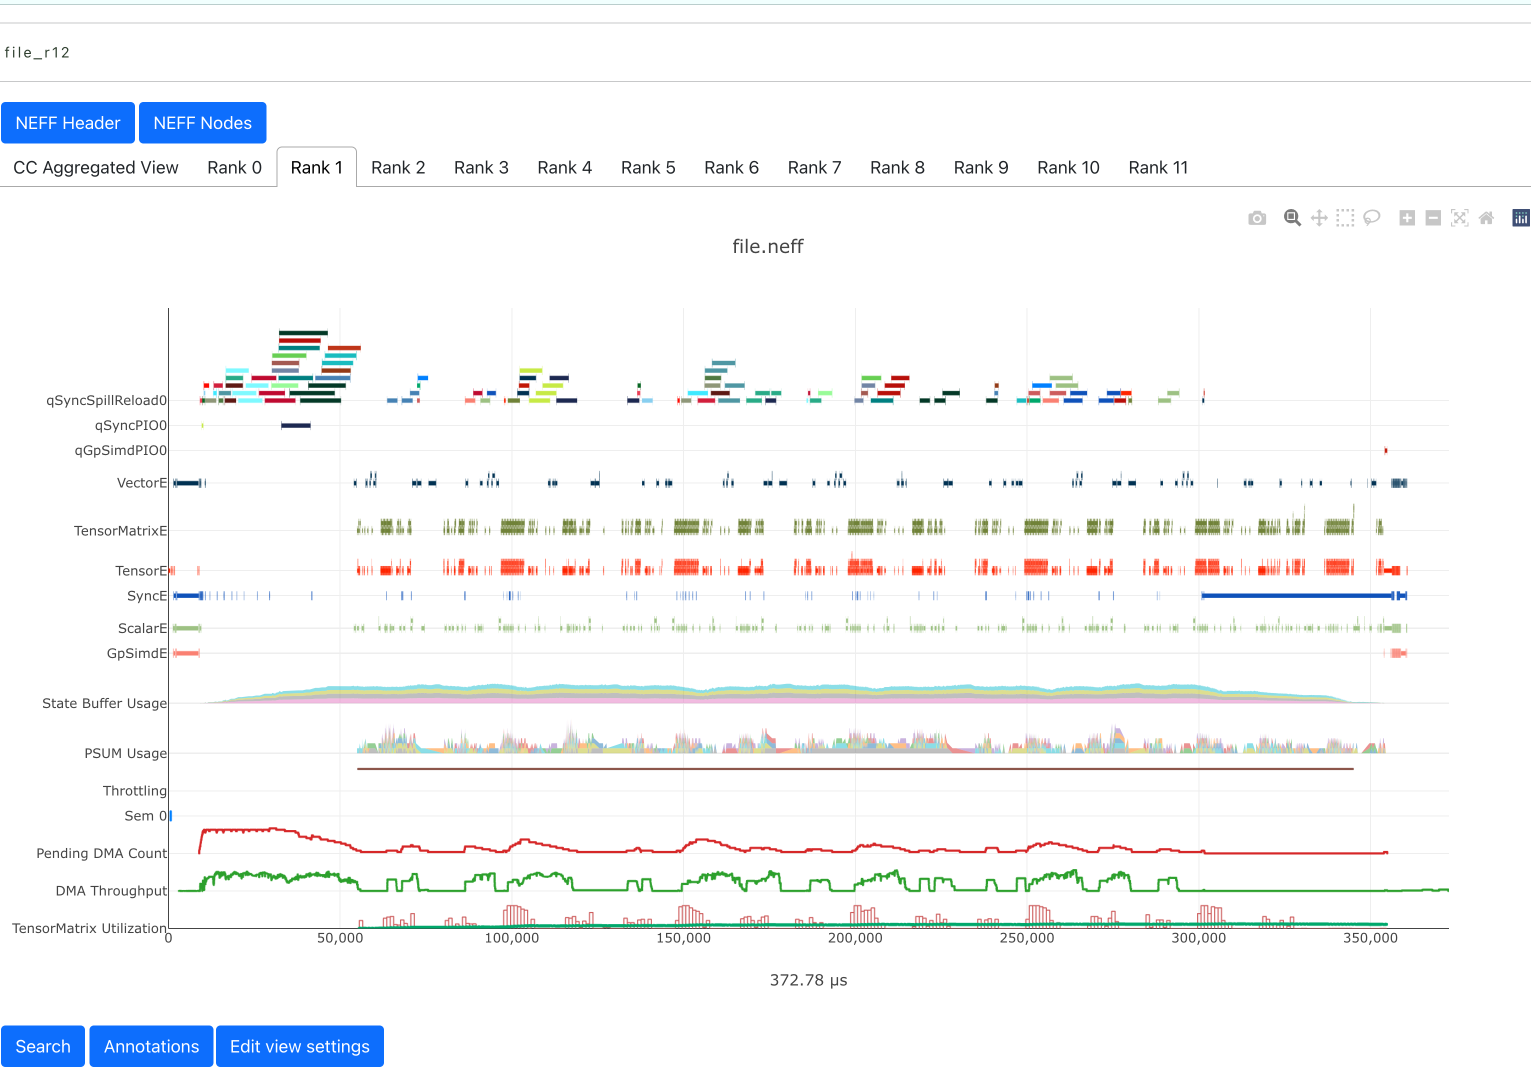Activate the Pan tool
The height and width of the screenshot is (1086, 1531).
pos(1319,218)
